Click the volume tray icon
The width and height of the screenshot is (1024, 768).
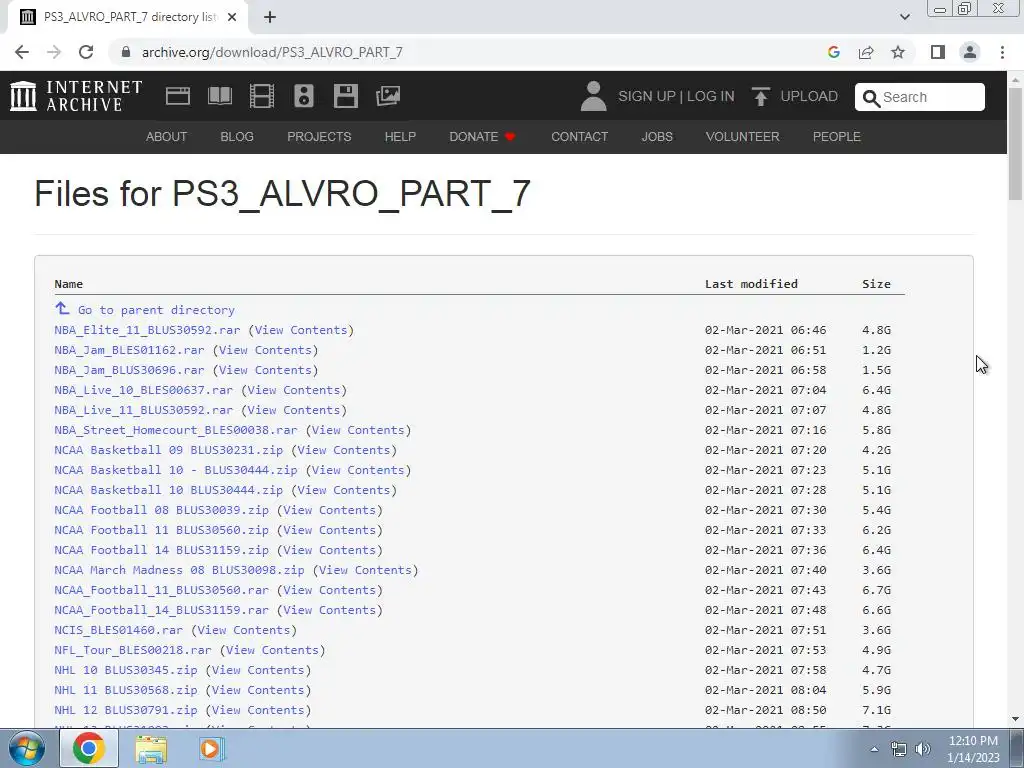click(x=923, y=749)
